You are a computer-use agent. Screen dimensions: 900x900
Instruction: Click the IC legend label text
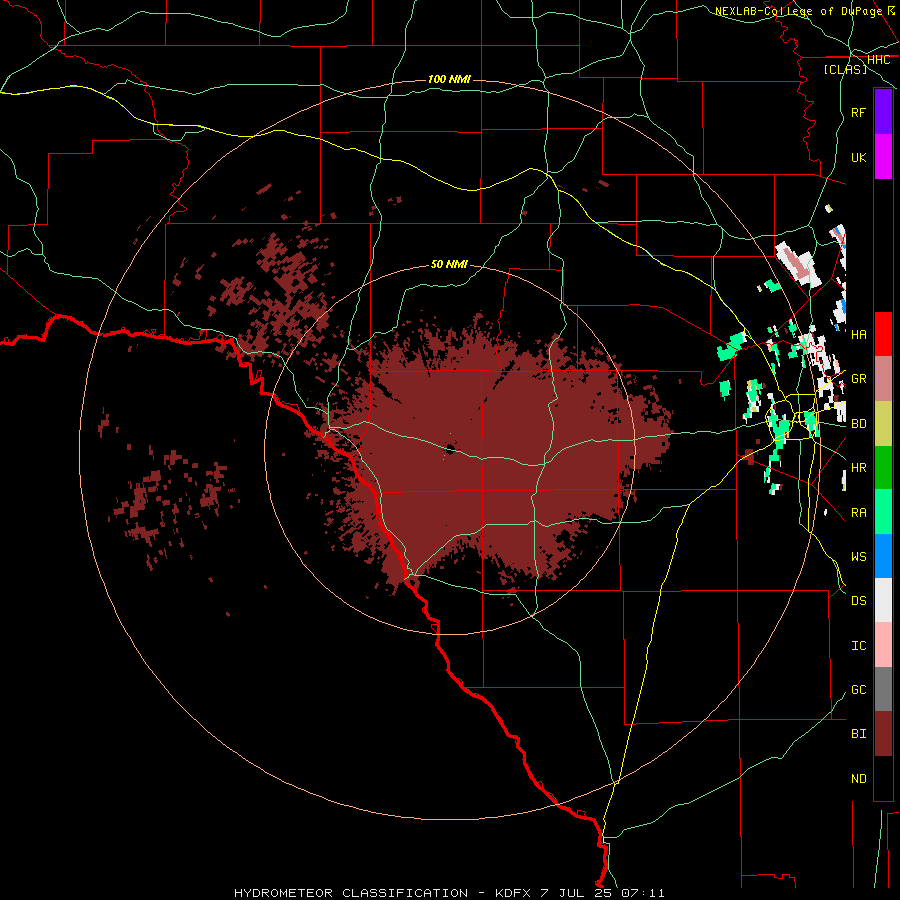coord(858,645)
